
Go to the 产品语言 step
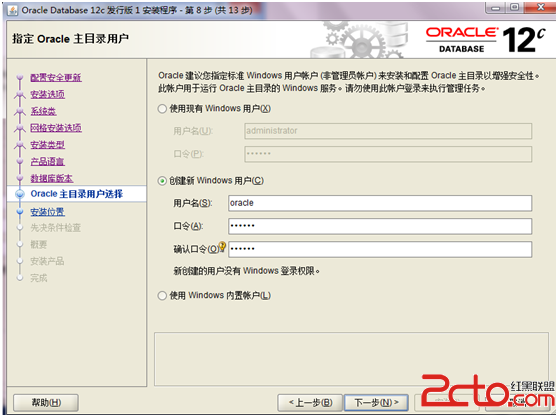tap(48, 162)
